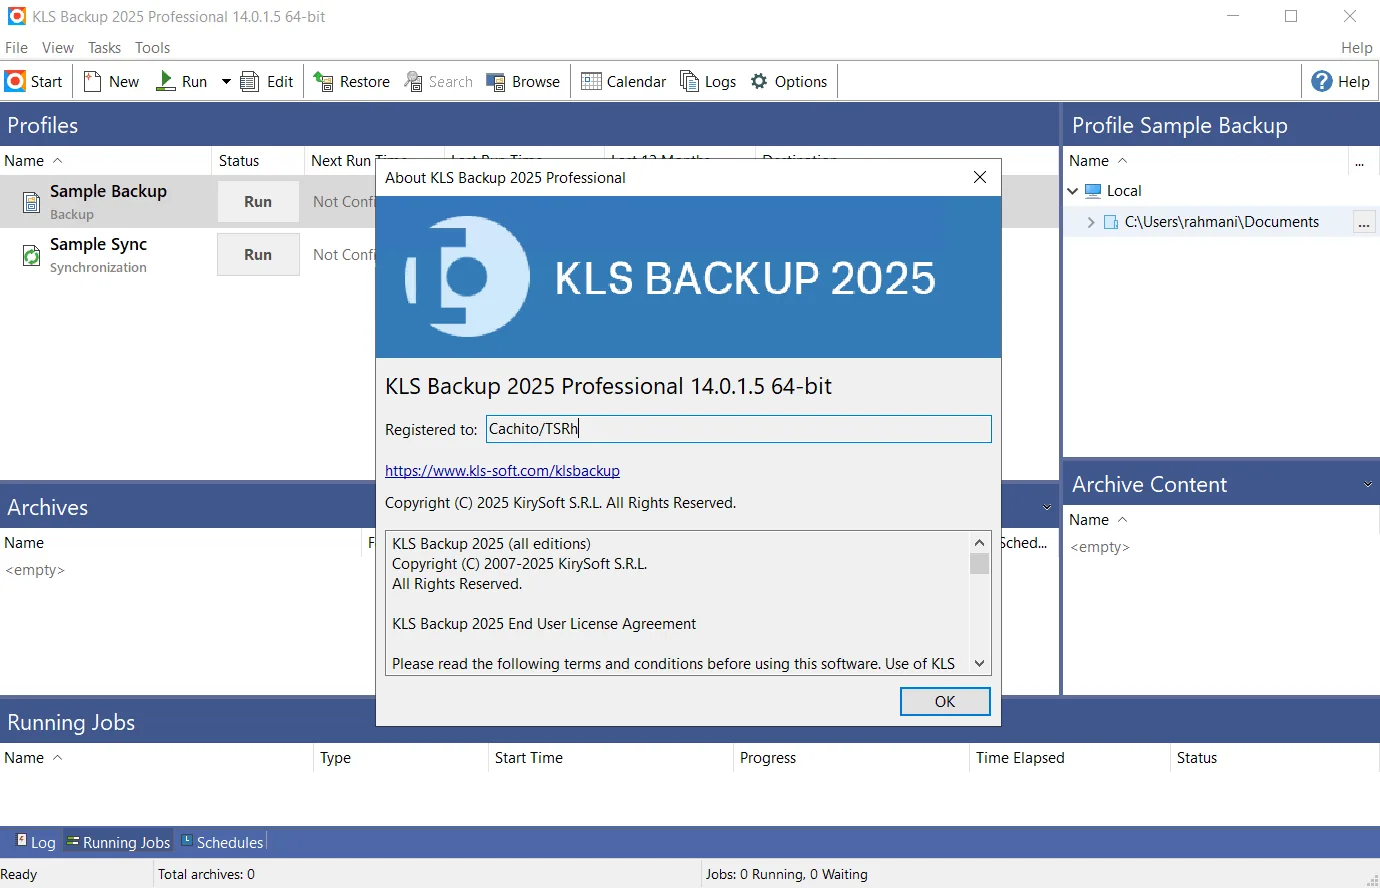Collapse the Archives panel chevron
Image resolution: width=1380 pixels, height=888 pixels.
1047,507
